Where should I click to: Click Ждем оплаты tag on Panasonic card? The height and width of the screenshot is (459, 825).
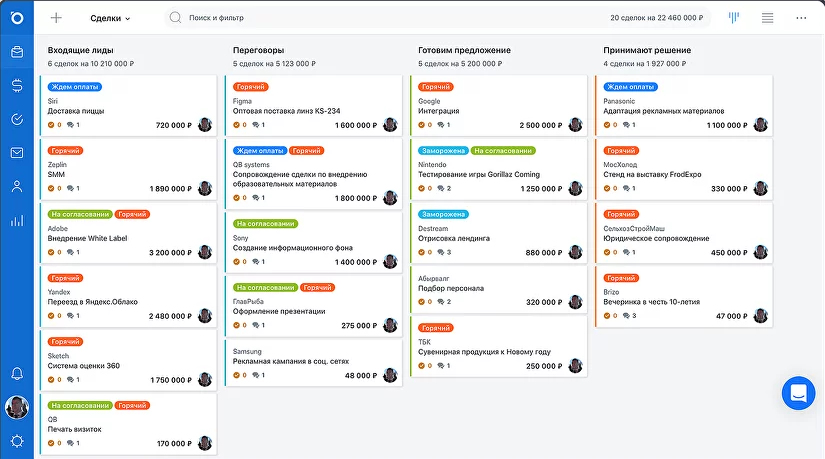(x=630, y=87)
